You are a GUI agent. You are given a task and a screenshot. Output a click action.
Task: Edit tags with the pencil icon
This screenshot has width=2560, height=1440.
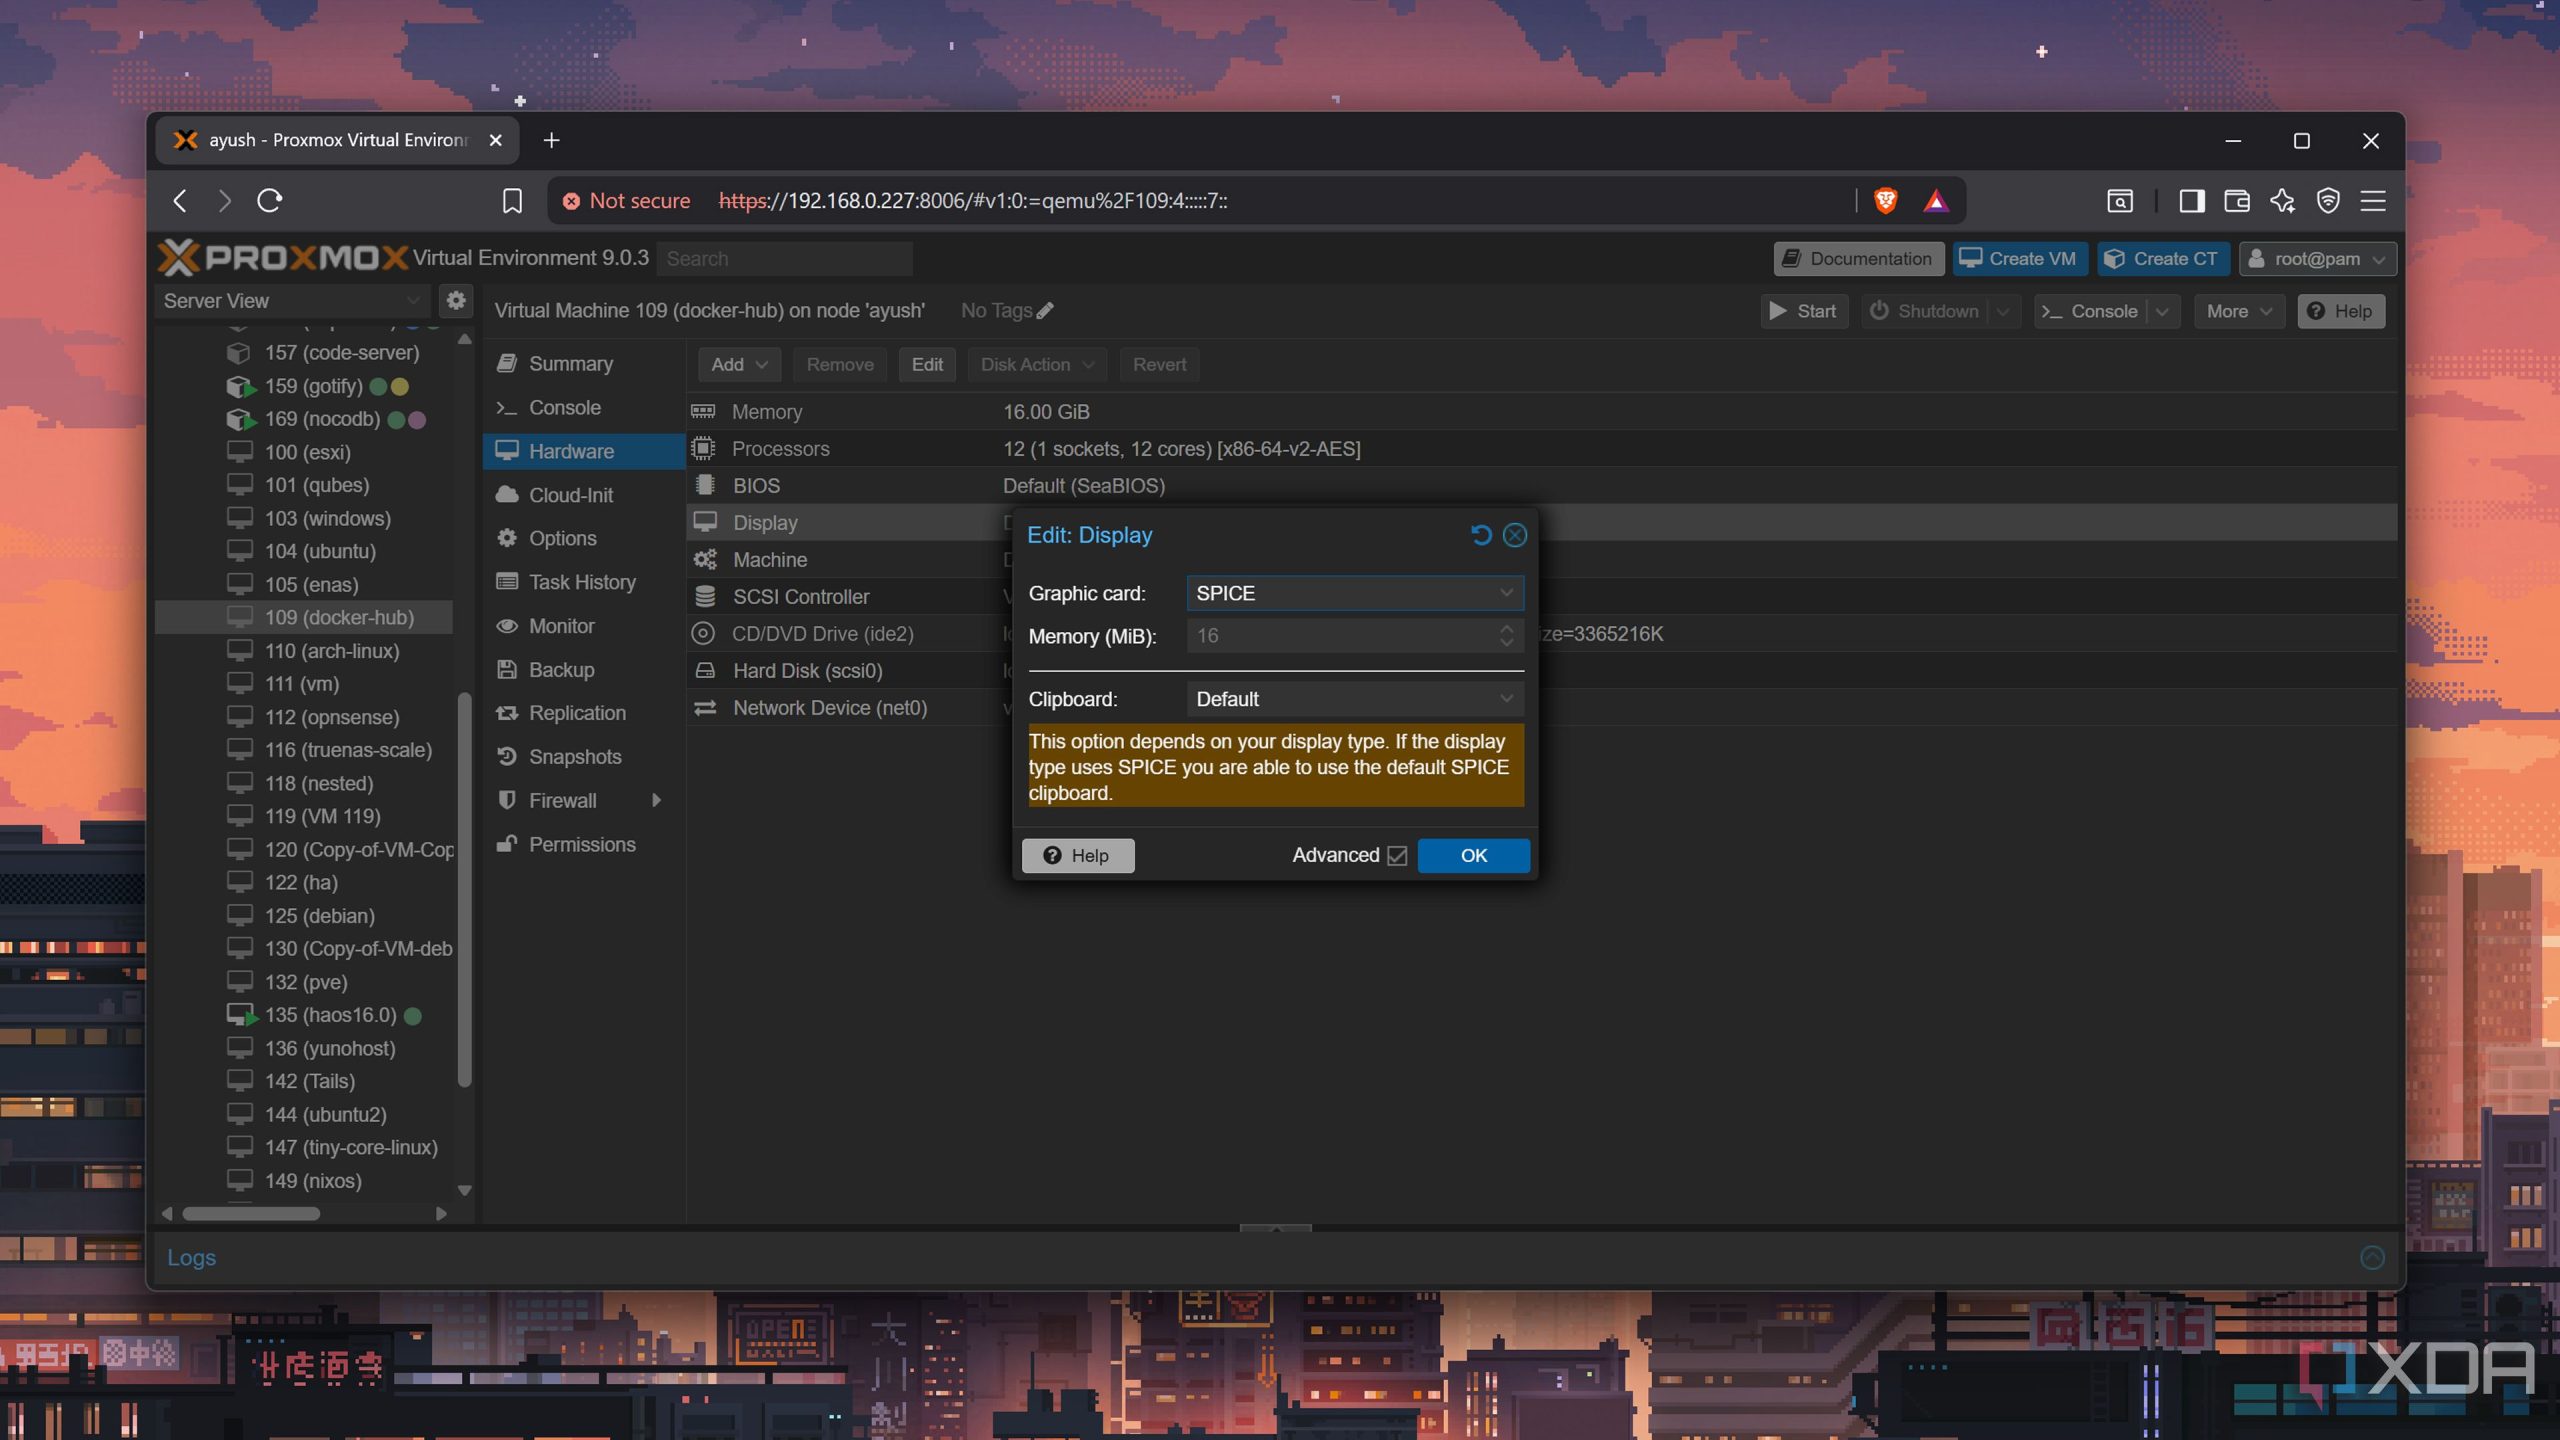[x=1045, y=311]
